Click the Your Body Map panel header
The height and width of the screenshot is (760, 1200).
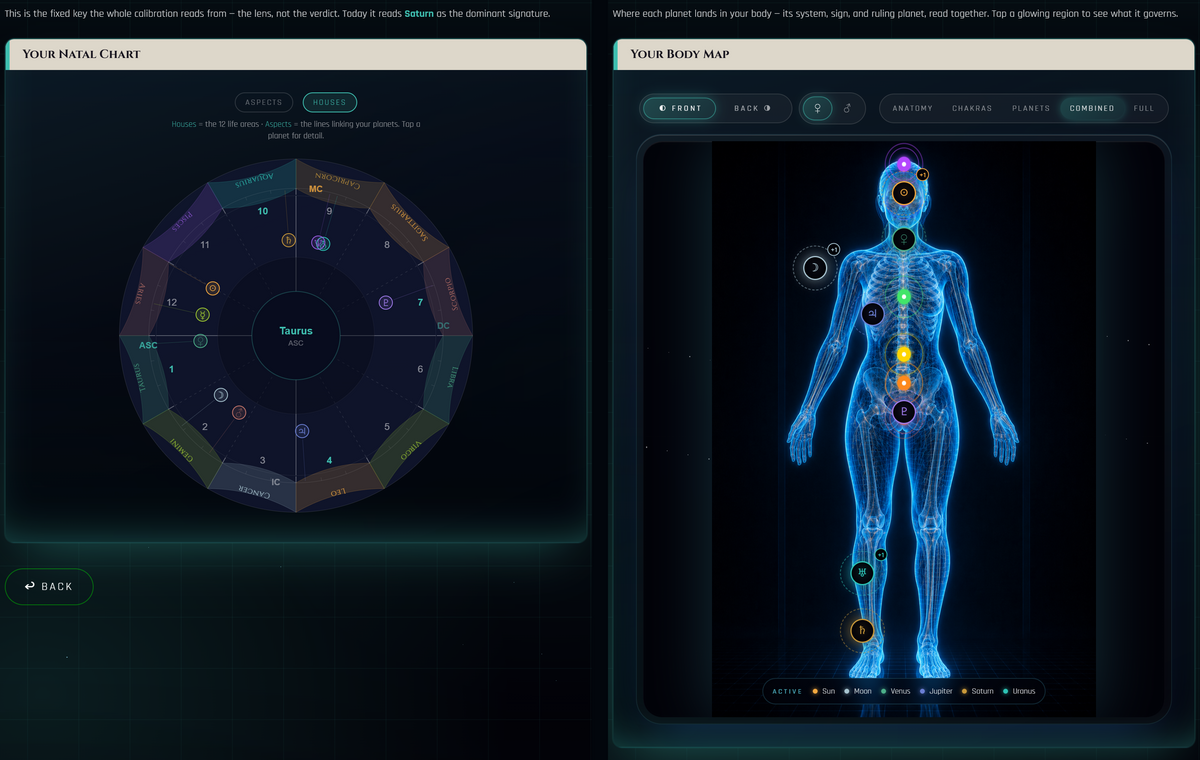click(904, 54)
